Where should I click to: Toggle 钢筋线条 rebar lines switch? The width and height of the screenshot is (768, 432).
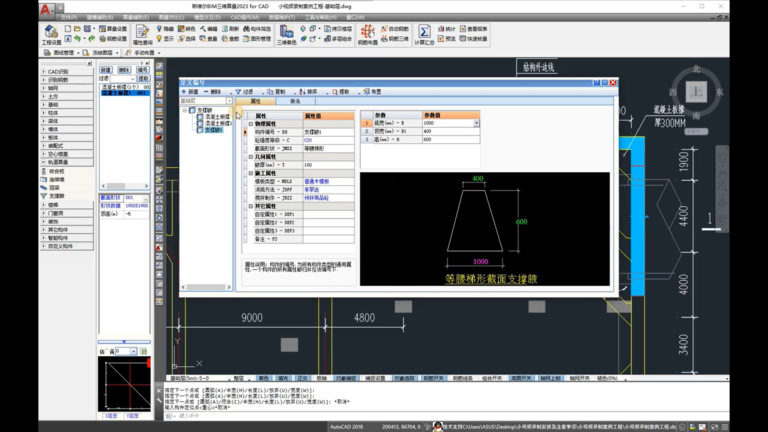(x=463, y=378)
